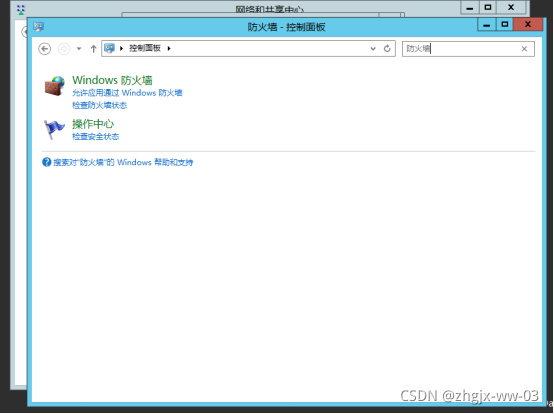
Task: Click the blue help question mark icon
Action: tap(47, 162)
